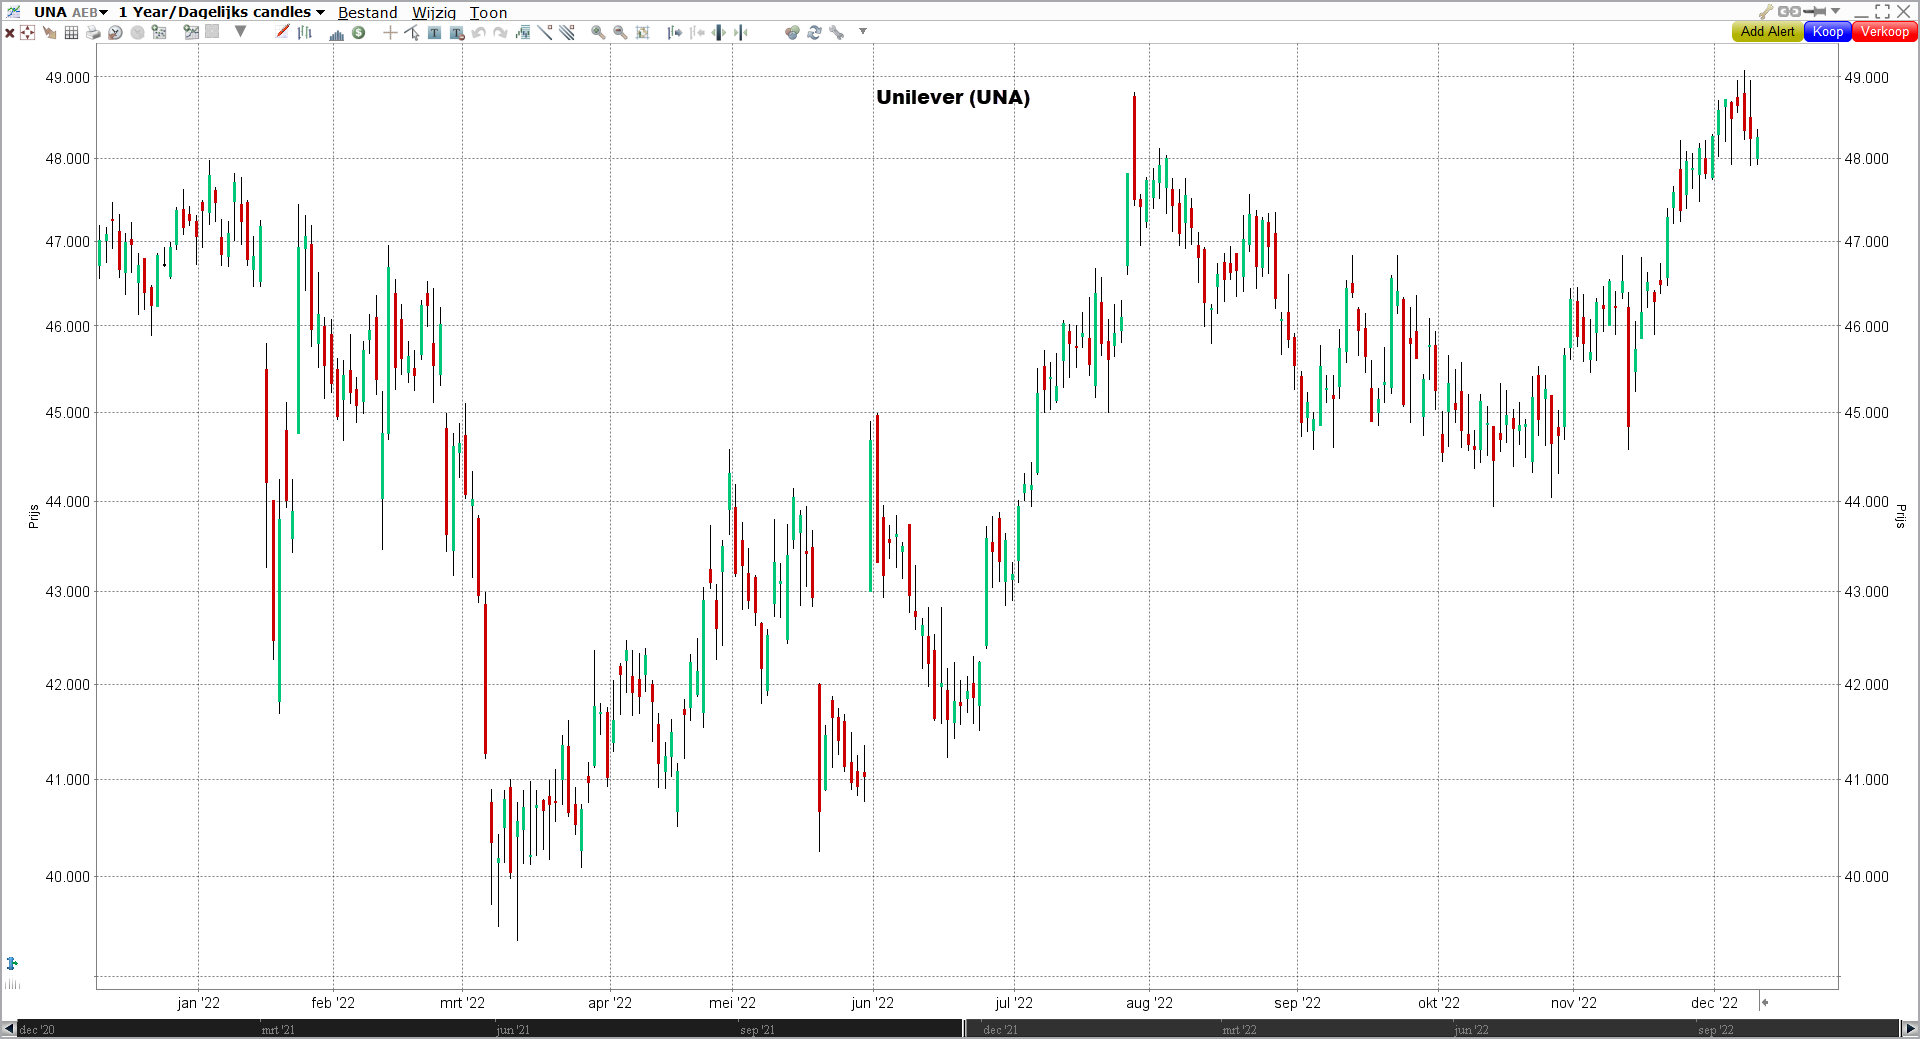The width and height of the screenshot is (1920, 1039).
Task: Click the chain link icon at top right
Action: coord(1789,11)
